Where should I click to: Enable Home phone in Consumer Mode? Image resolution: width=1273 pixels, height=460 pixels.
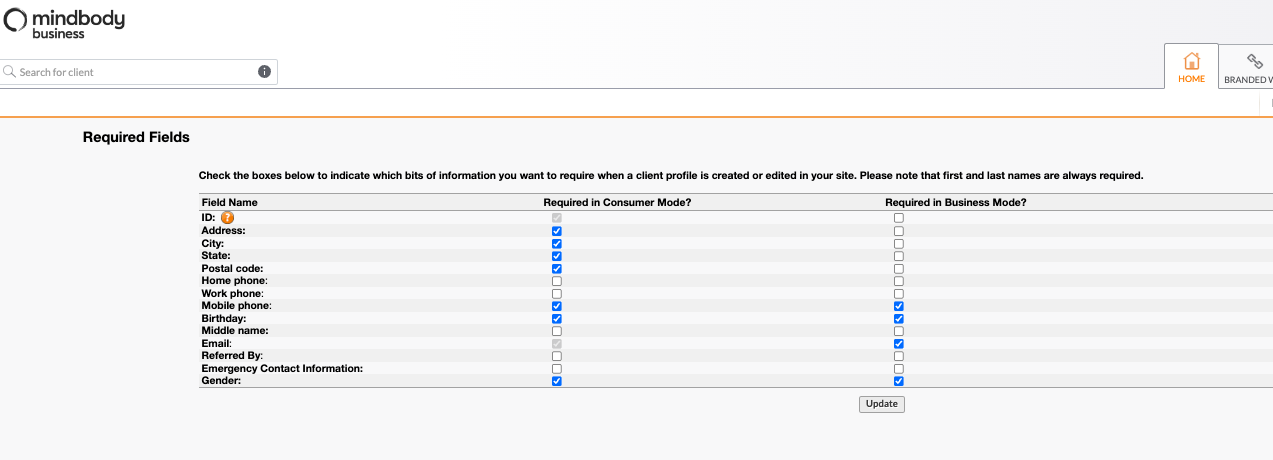(557, 281)
